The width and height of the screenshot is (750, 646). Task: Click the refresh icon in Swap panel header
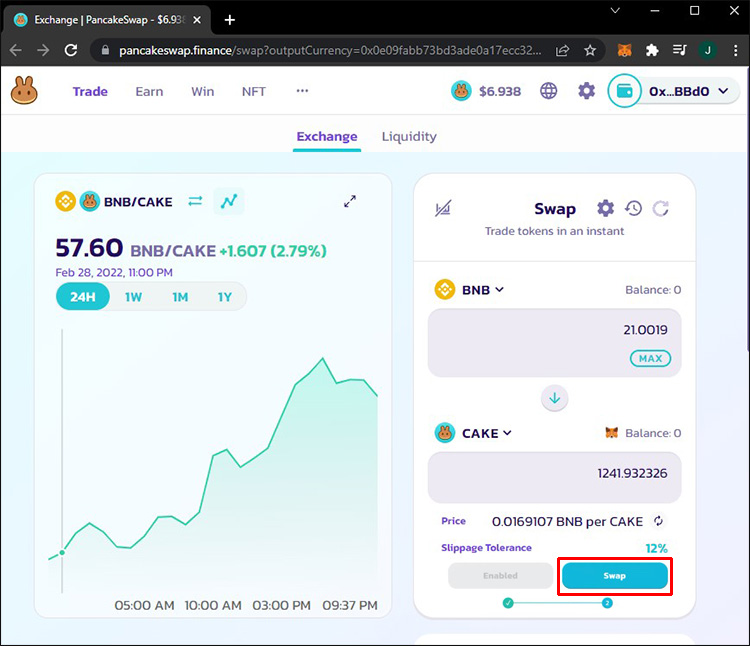point(661,208)
